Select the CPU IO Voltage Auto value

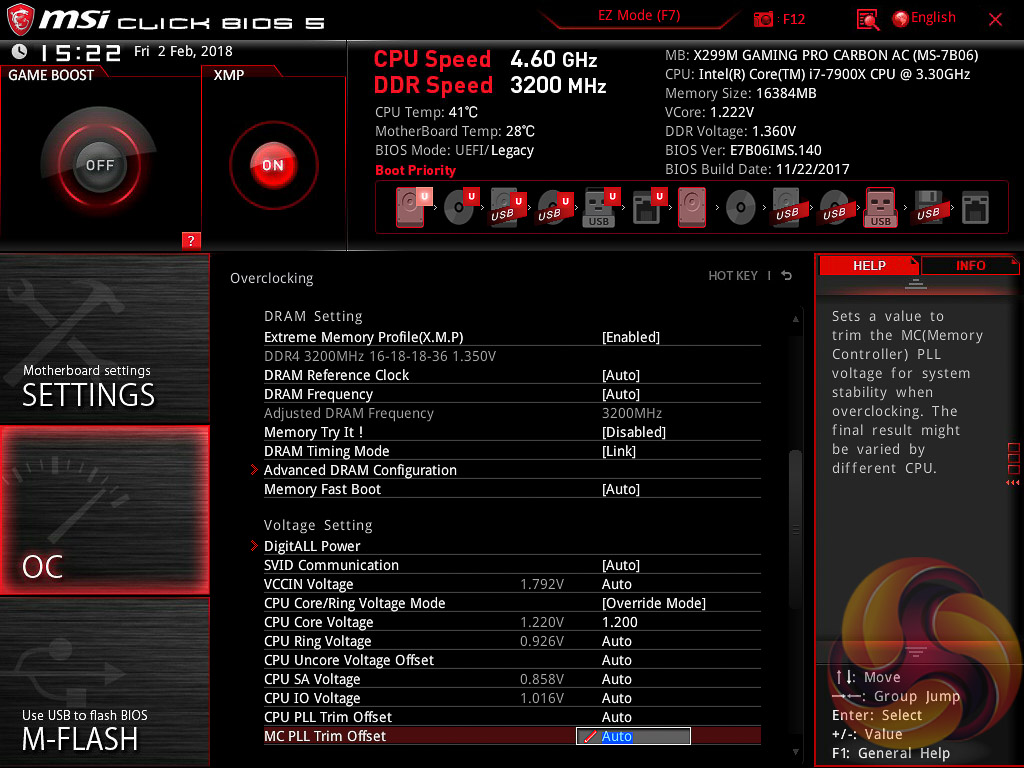point(616,698)
